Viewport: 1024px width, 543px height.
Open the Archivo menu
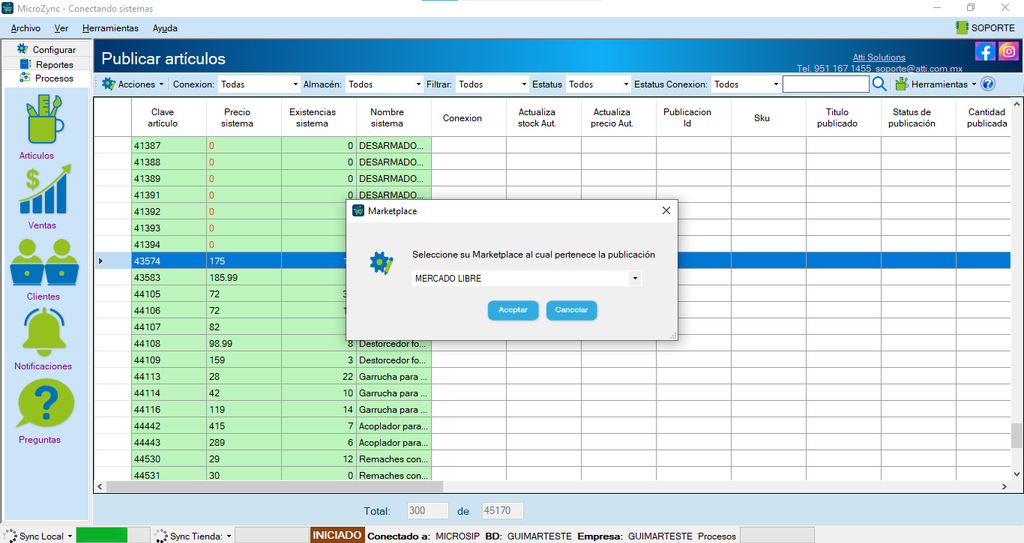(x=25, y=28)
